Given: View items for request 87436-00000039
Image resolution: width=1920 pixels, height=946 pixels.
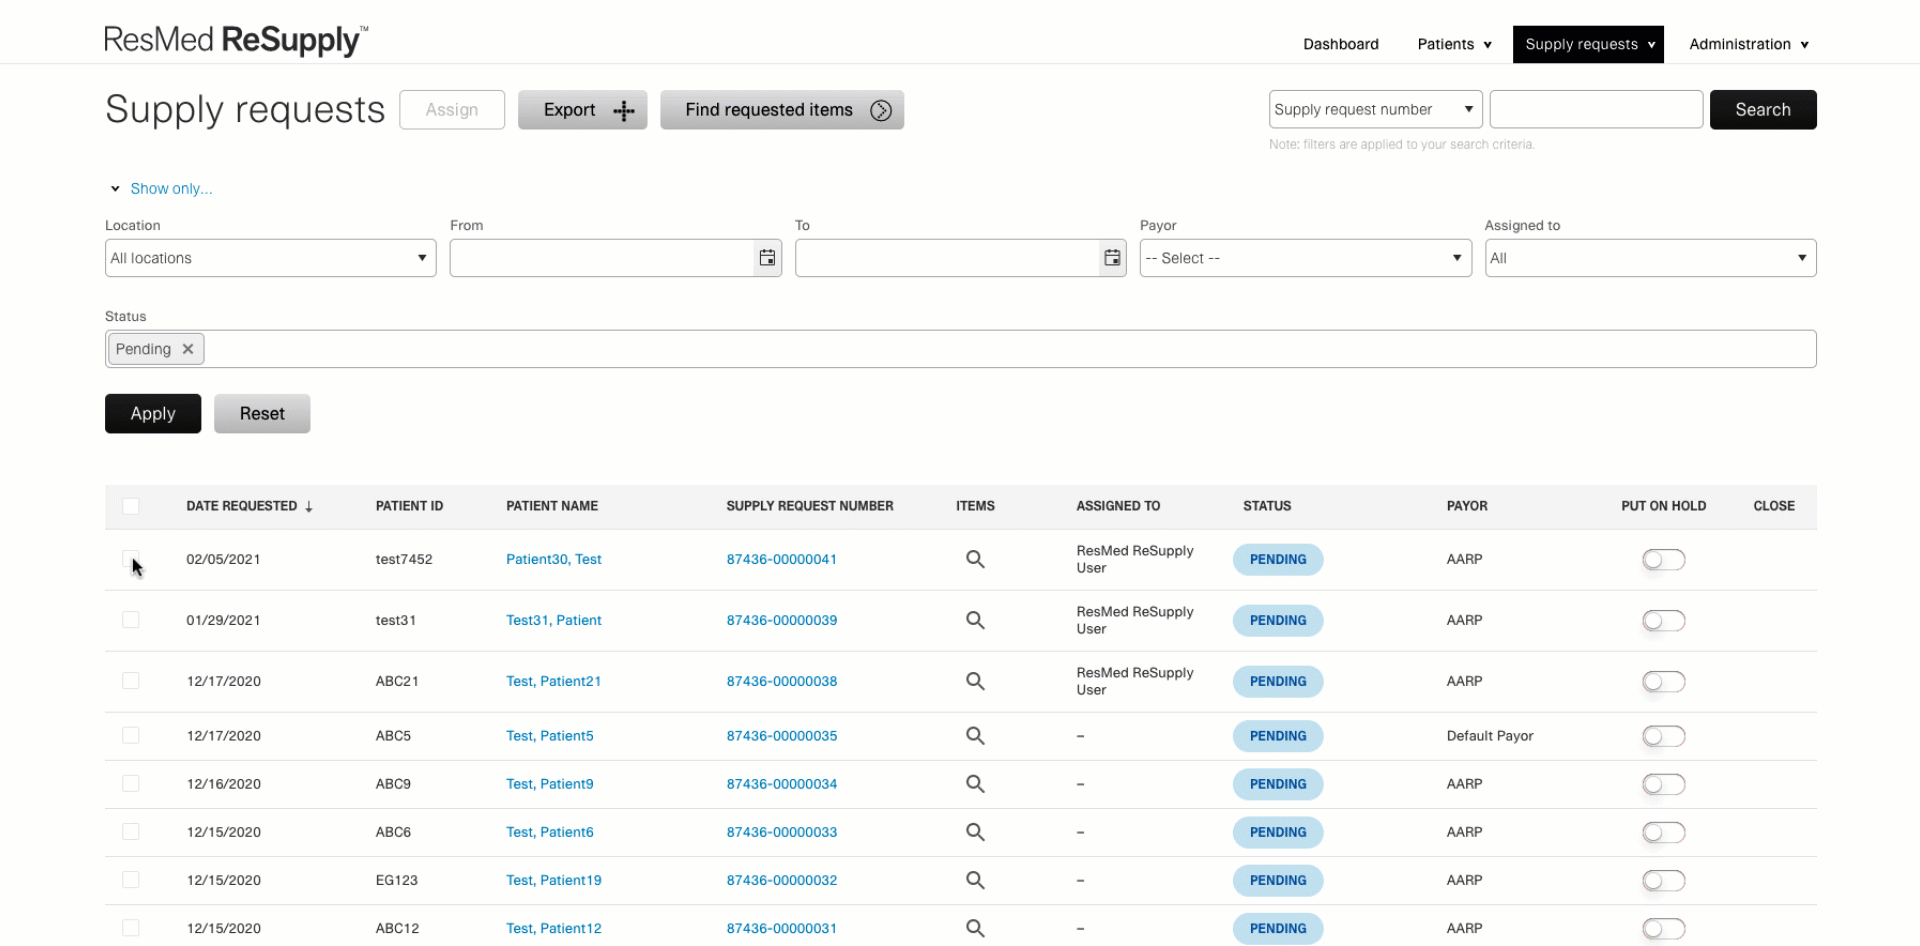Looking at the screenshot, I should (x=975, y=620).
